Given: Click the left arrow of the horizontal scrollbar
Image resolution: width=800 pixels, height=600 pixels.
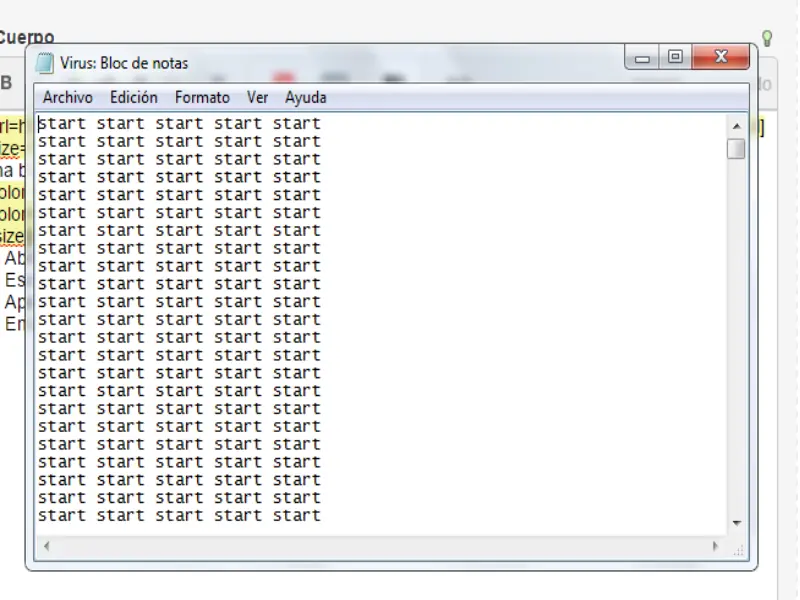Looking at the screenshot, I should pyautogui.click(x=46, y=546).
